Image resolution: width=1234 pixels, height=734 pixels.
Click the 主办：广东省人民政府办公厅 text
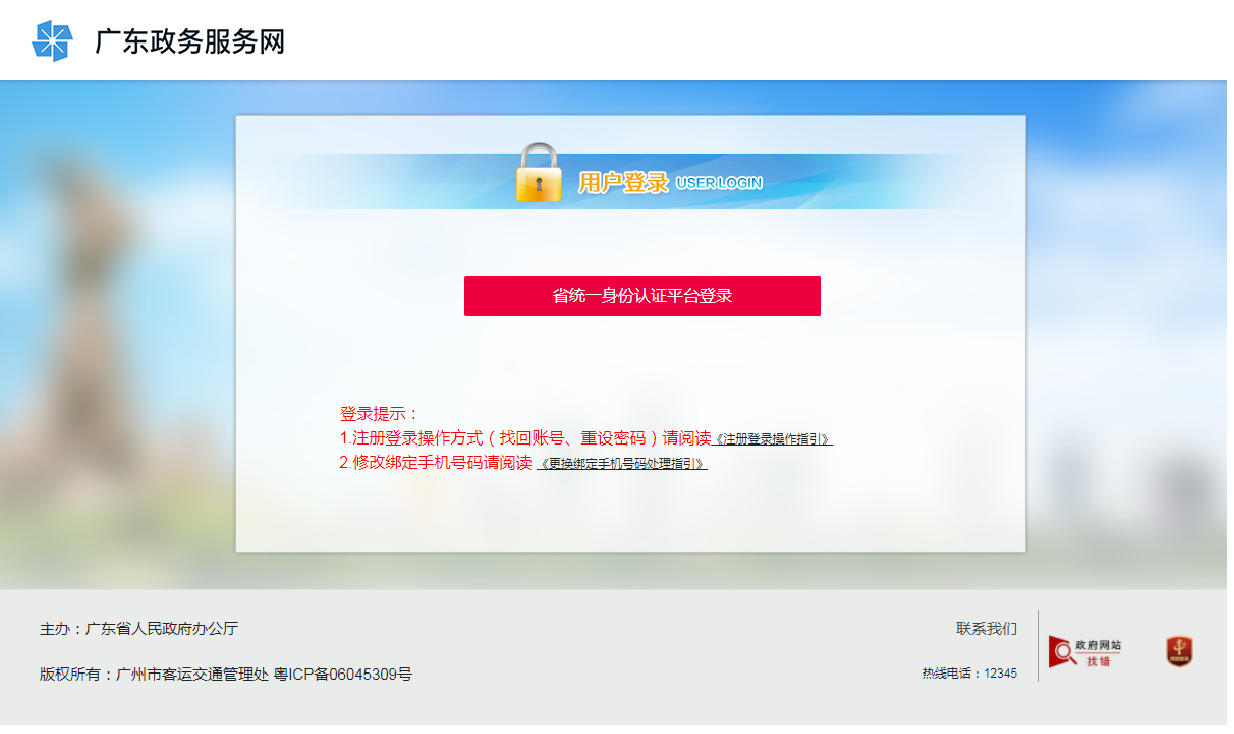click(x=139, y=629)
